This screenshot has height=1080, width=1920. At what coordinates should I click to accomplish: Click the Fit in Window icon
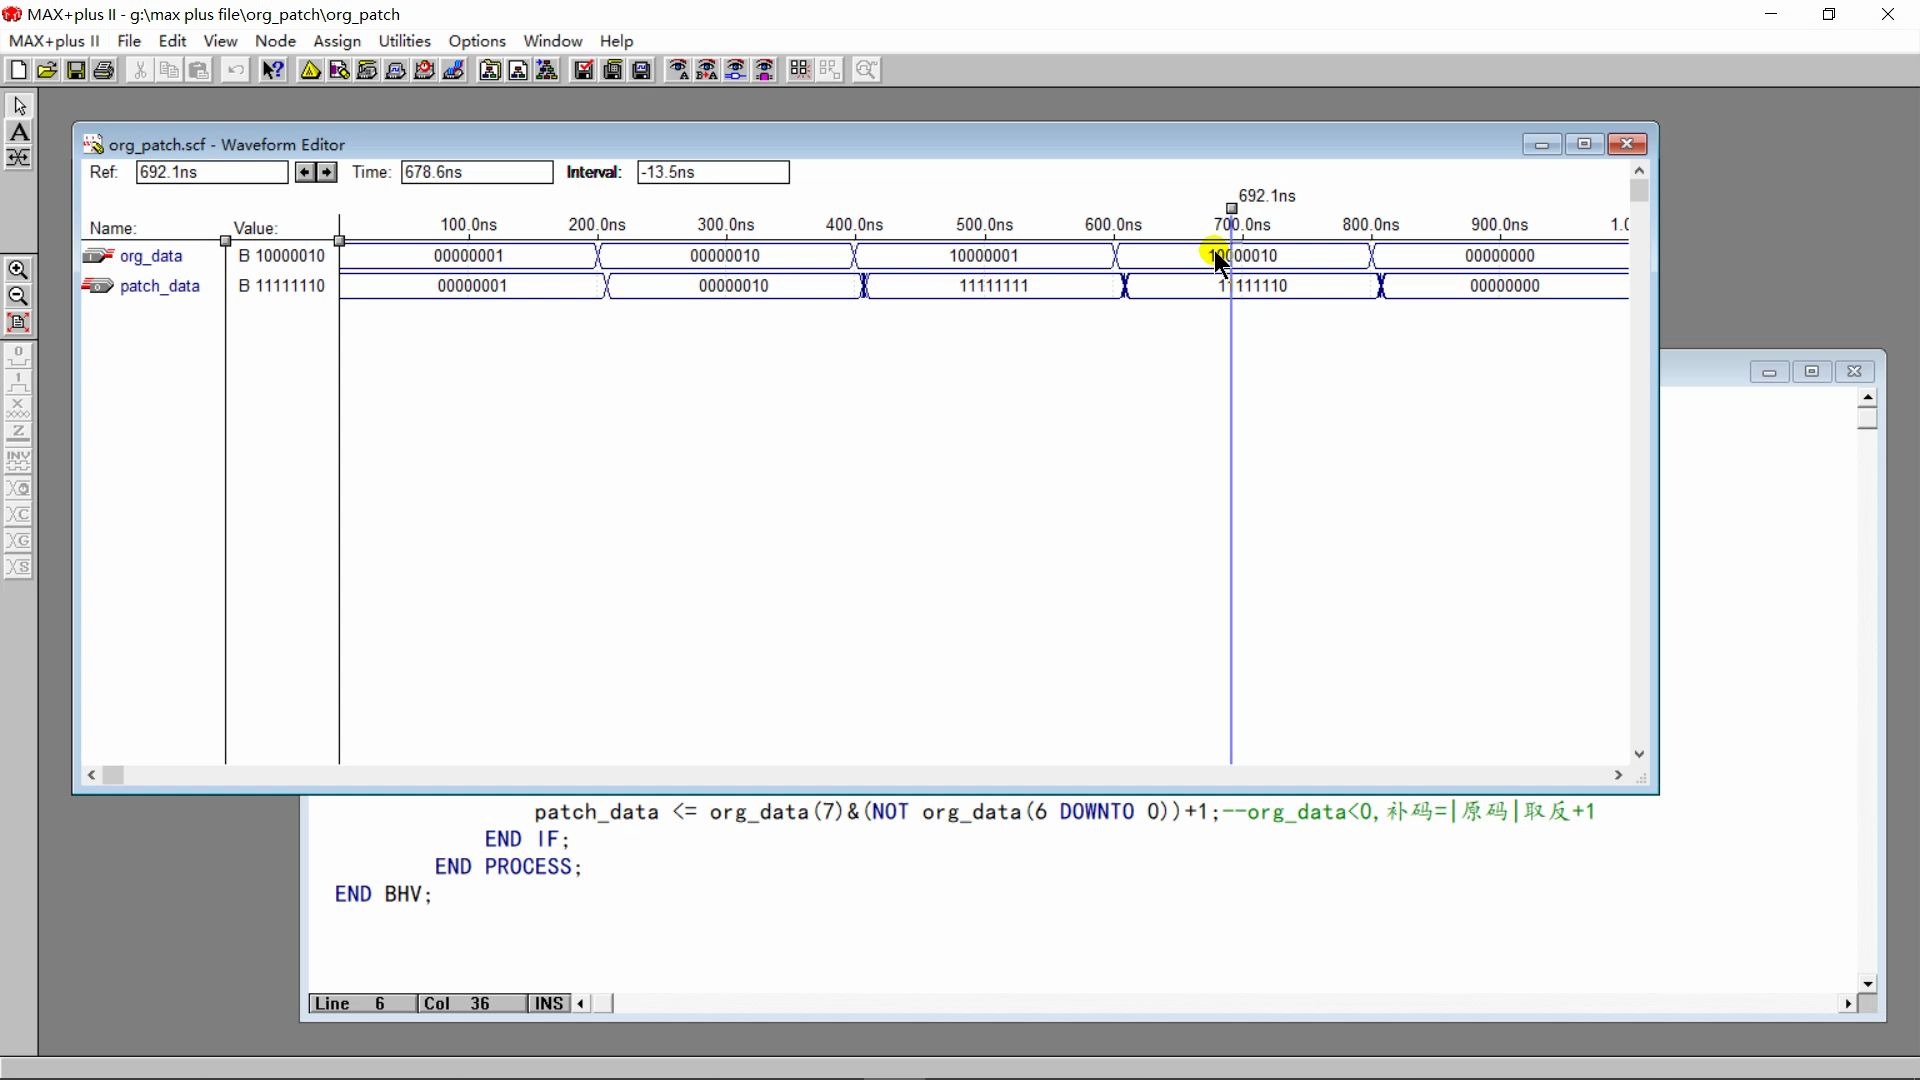(18, 322)
